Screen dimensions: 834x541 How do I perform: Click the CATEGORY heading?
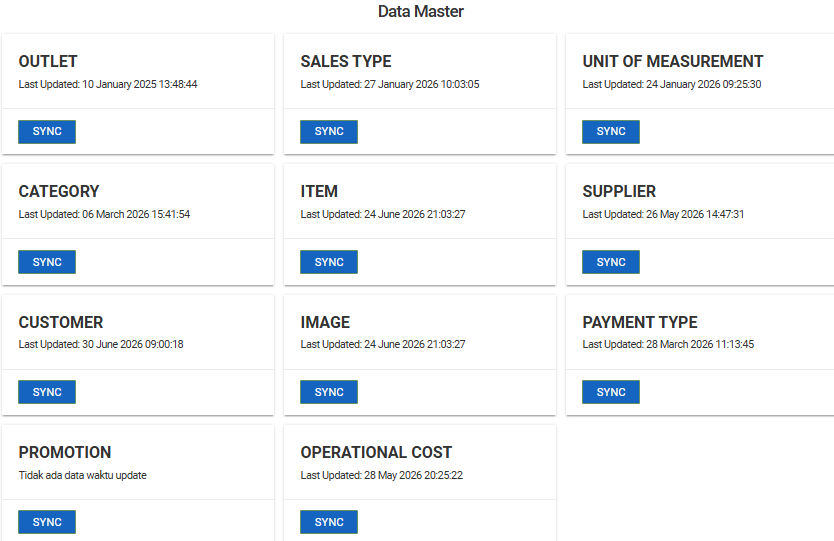(x=59, y=192)
